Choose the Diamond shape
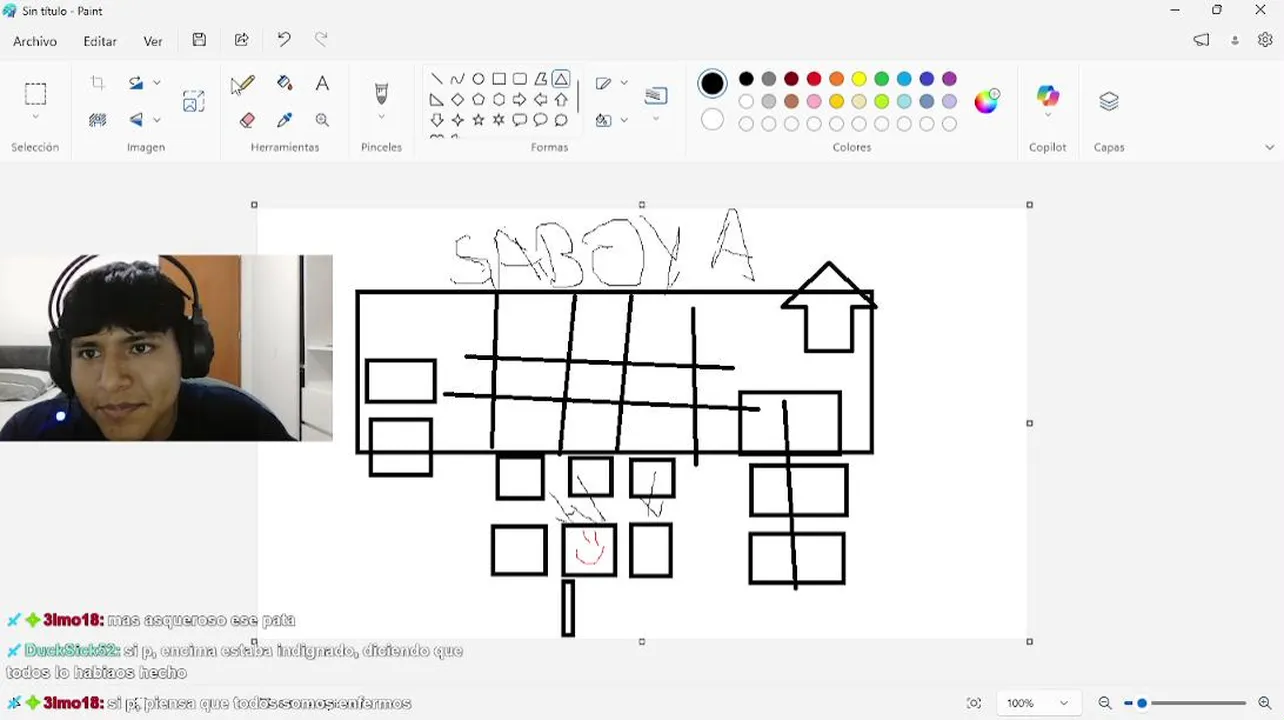The width and height of the screenshot is (1284, 720). (457, 100)
